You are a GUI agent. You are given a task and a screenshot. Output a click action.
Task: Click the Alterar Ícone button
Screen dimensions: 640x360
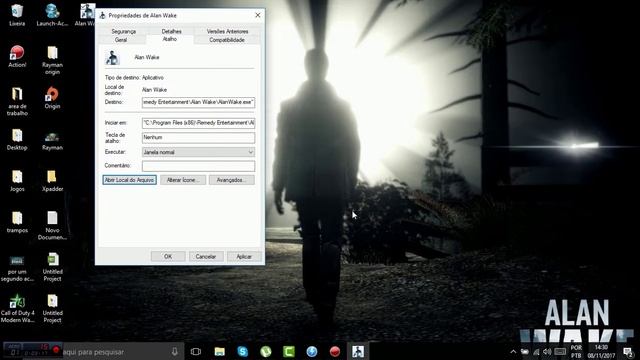coord(182,180)
